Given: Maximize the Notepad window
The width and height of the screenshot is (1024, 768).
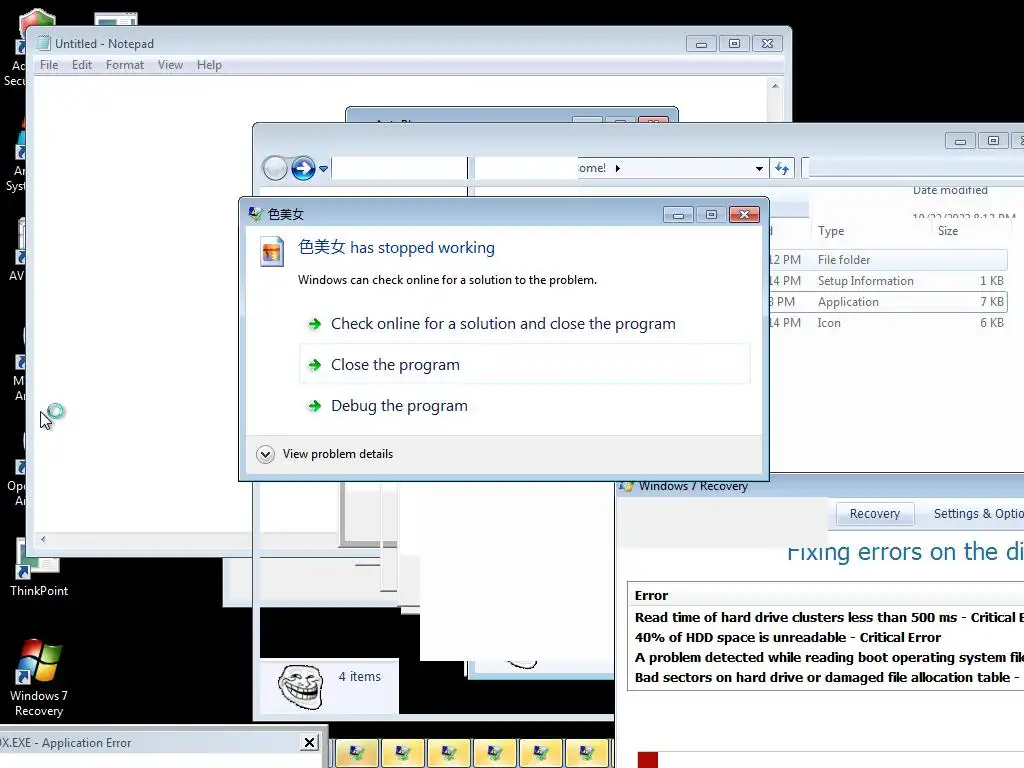Looking at the screenshot, I should tap(734, 44).
